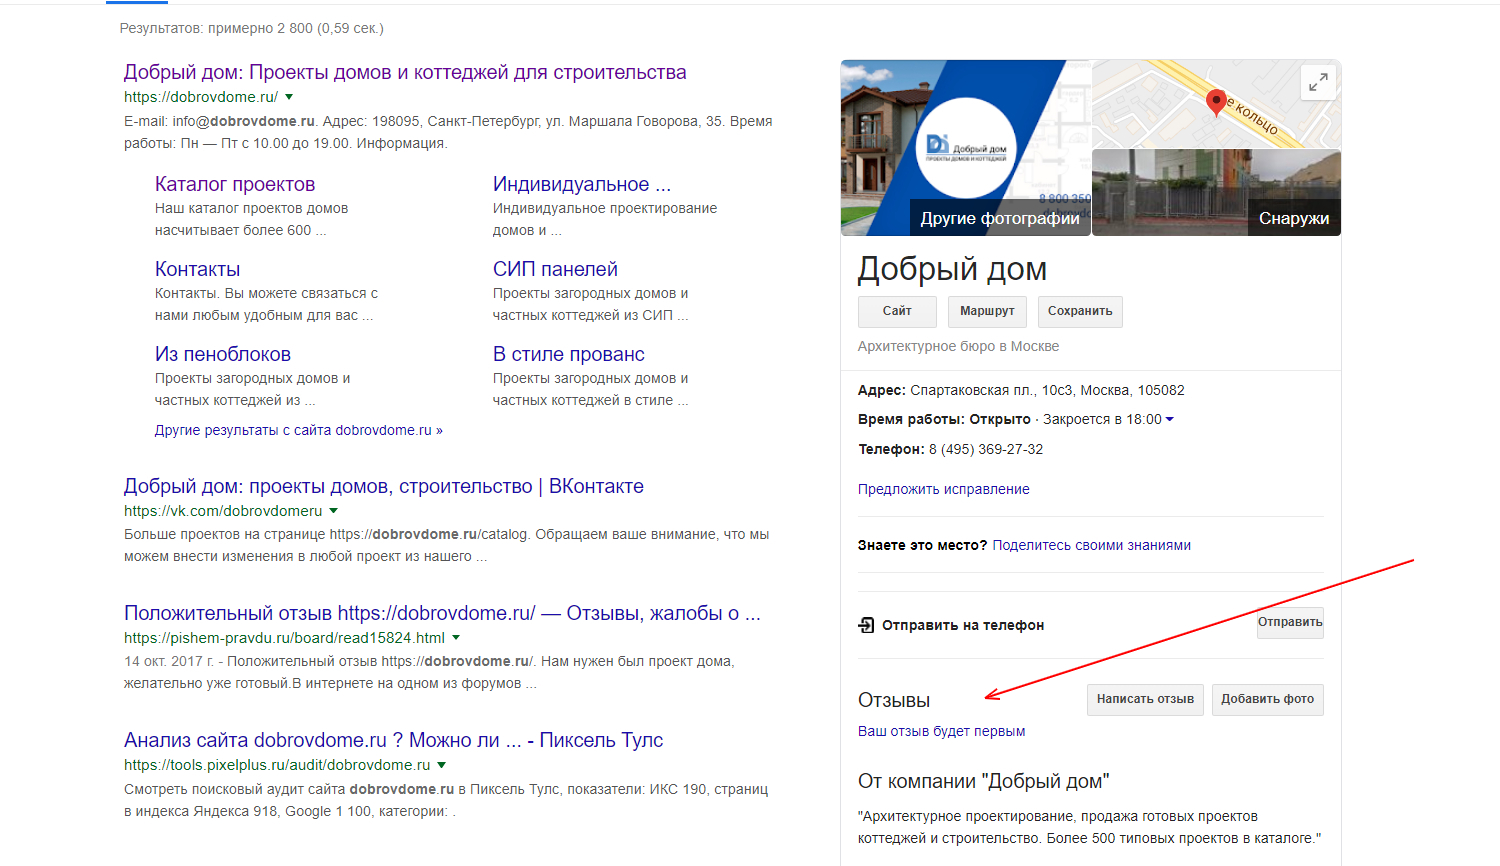Click 'Другие результаты с сайта dobrovdome.ru'
The width and height of the screenshot is (1500, 866).
click(299, 430)
